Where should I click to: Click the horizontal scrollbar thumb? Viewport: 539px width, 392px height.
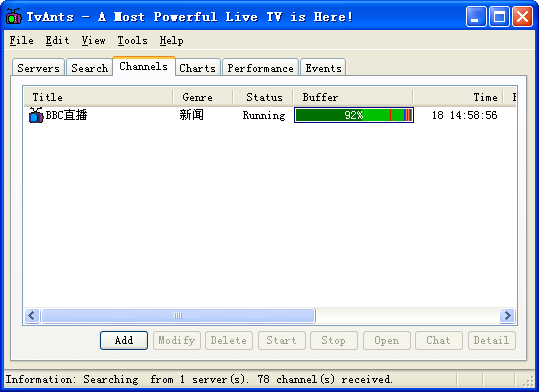[x=178, y=315]
